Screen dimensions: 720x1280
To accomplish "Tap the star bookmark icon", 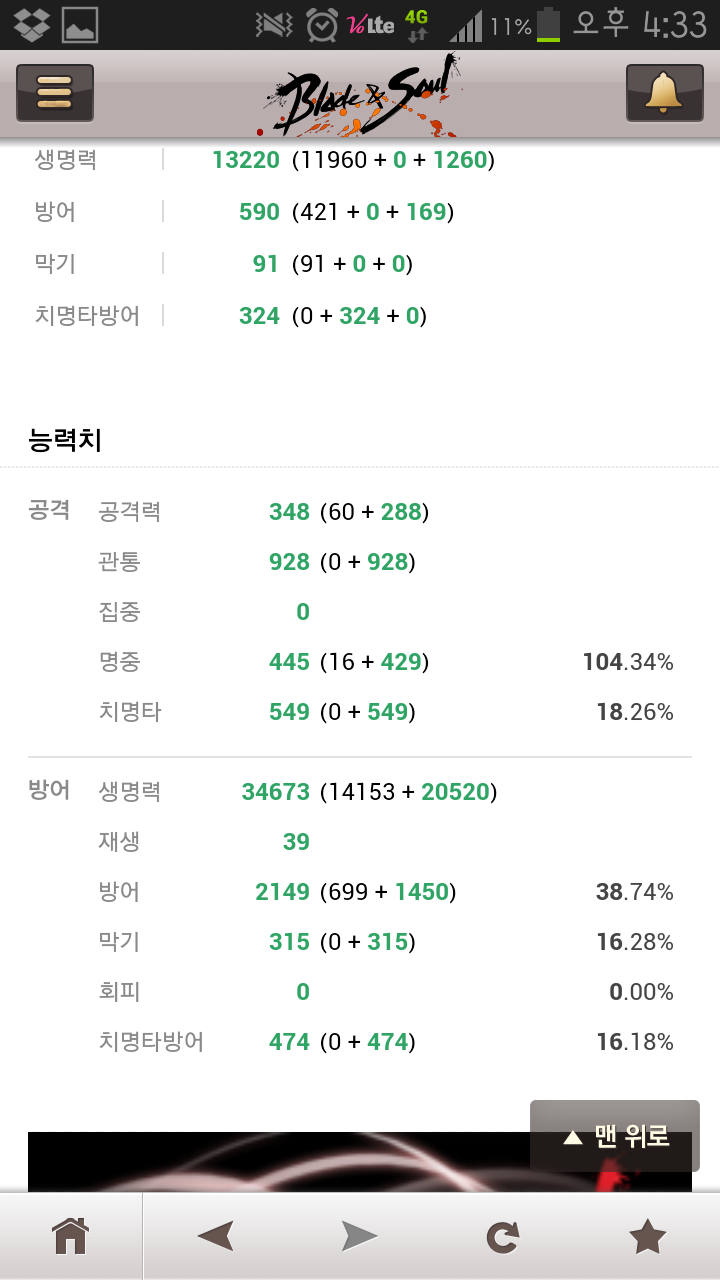I will point(649,1236).
